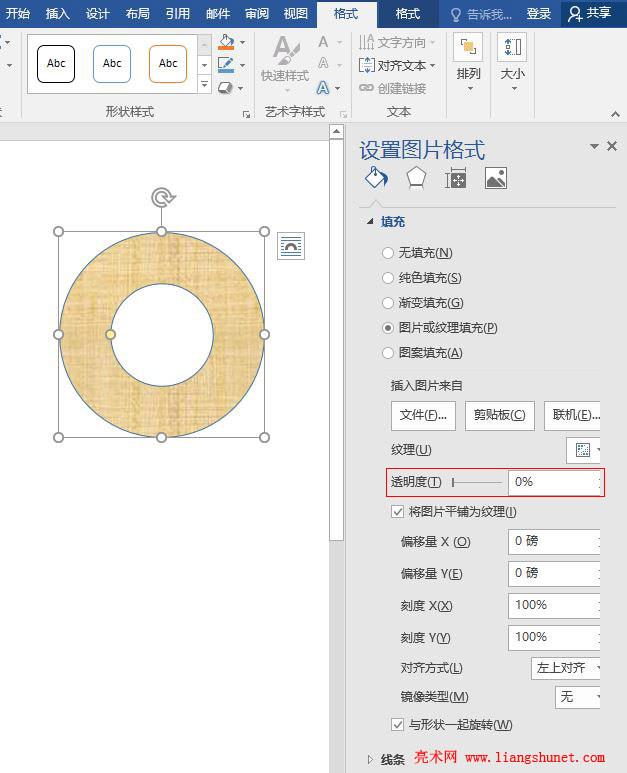
Task: Open the Design (设计) ribbon tab
Action: 97,14
